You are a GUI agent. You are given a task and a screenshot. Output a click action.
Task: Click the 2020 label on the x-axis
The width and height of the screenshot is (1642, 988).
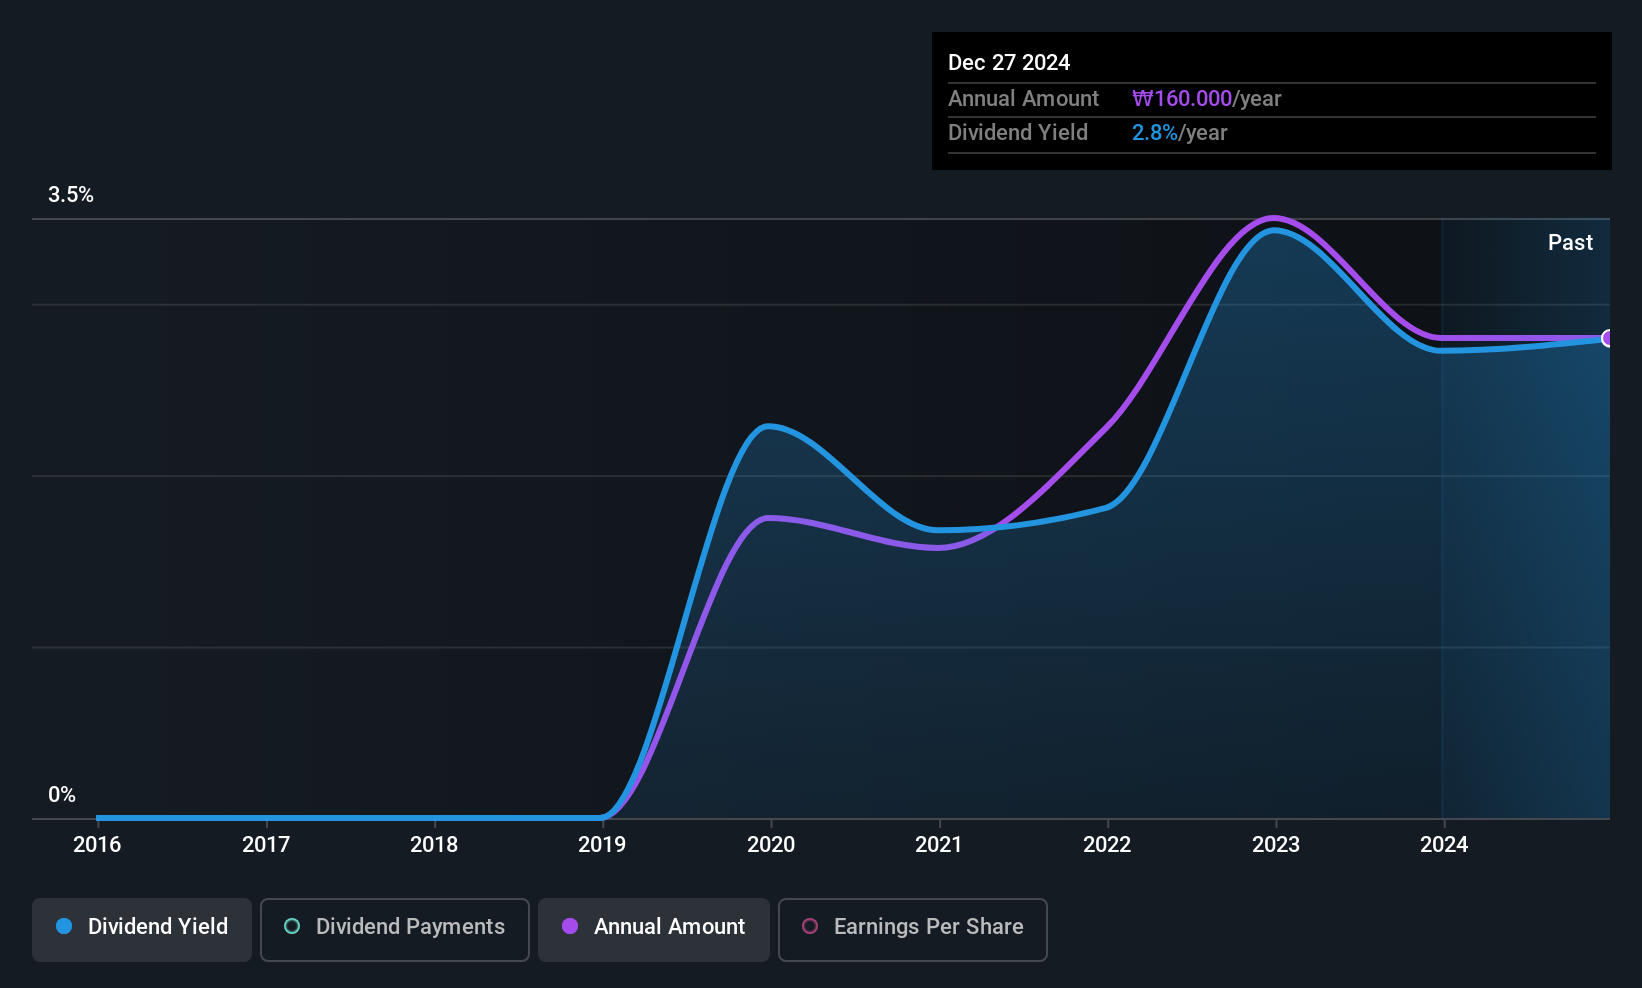(x=771, y=844)
